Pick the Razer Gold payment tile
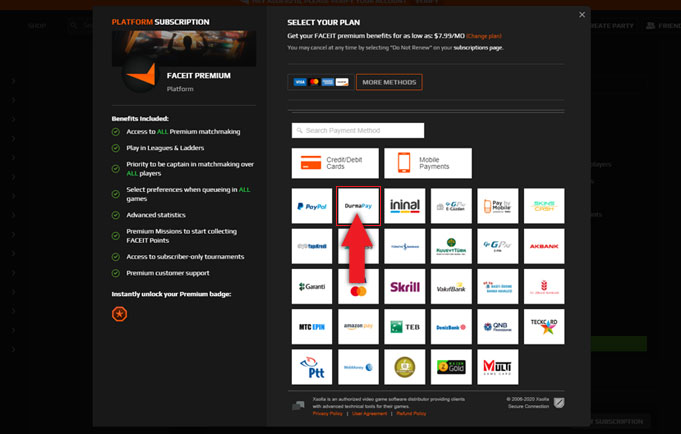The width and height of the screenshot is (681, 434). click(x=451, y=367)
